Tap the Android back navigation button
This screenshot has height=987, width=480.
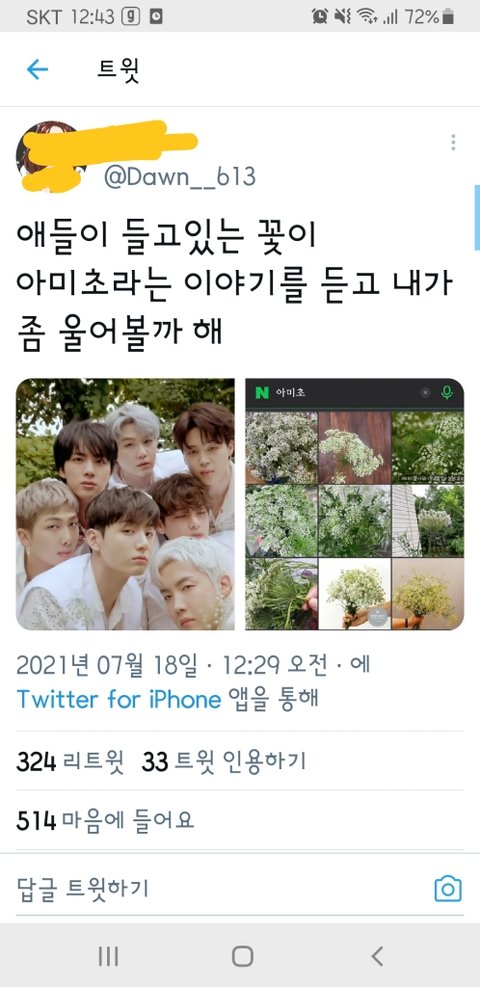[377, 956]
